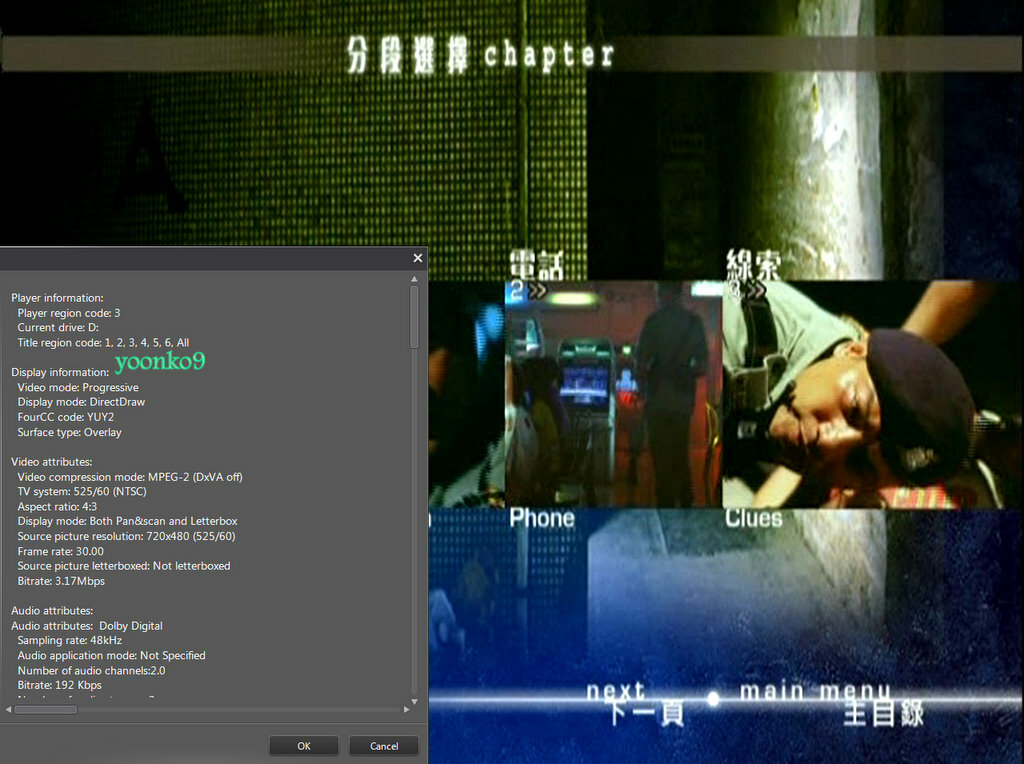1024x764 pixels.
Task: Click 'Video compression mode: MPEG-2 (DxVA off)'
Action: pos(130,477)
